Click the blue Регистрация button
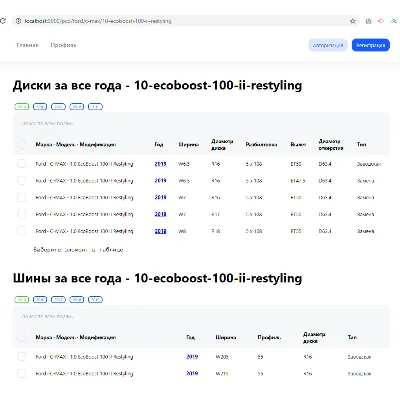400x400 pixels. pos(371,45)
